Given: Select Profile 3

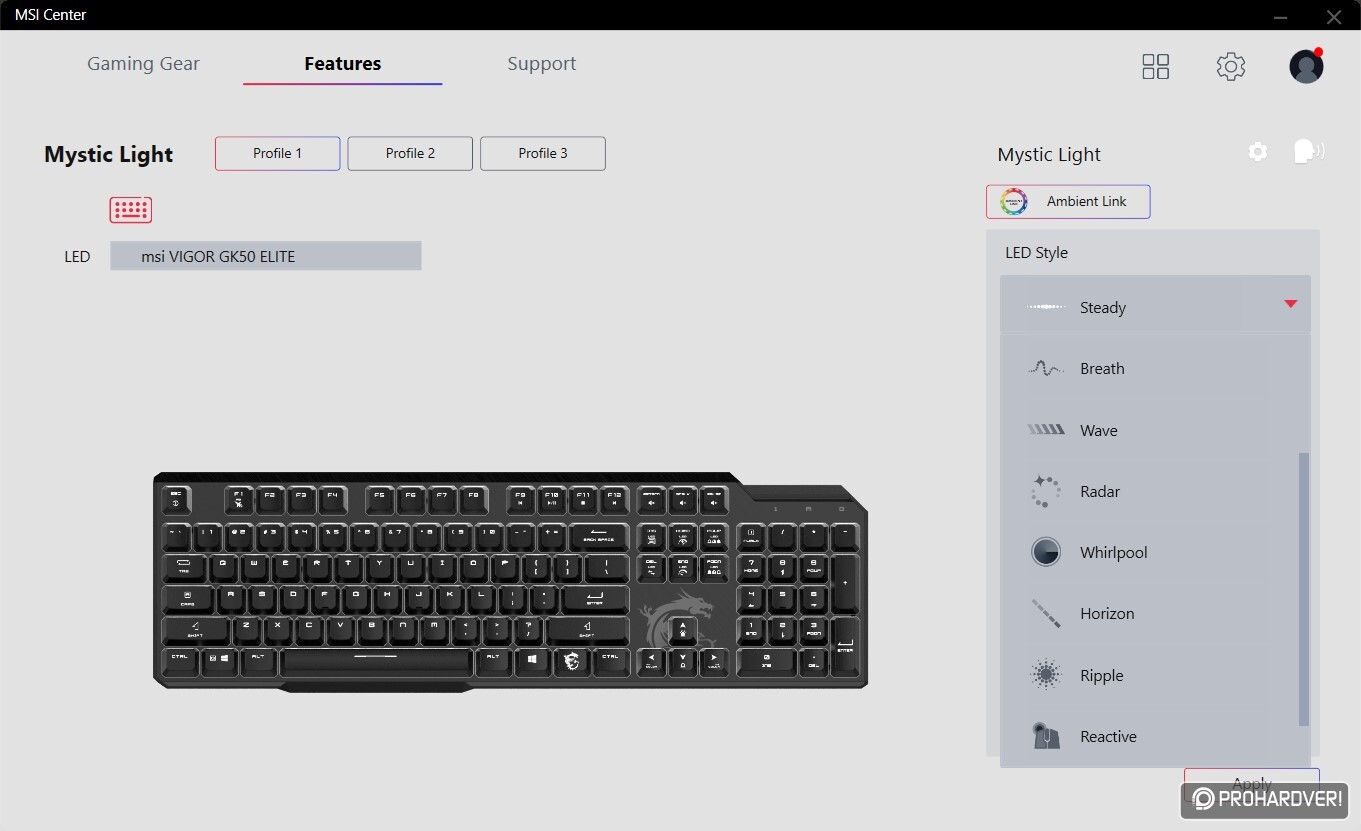Looking at the screenshot, I should 543,153.
